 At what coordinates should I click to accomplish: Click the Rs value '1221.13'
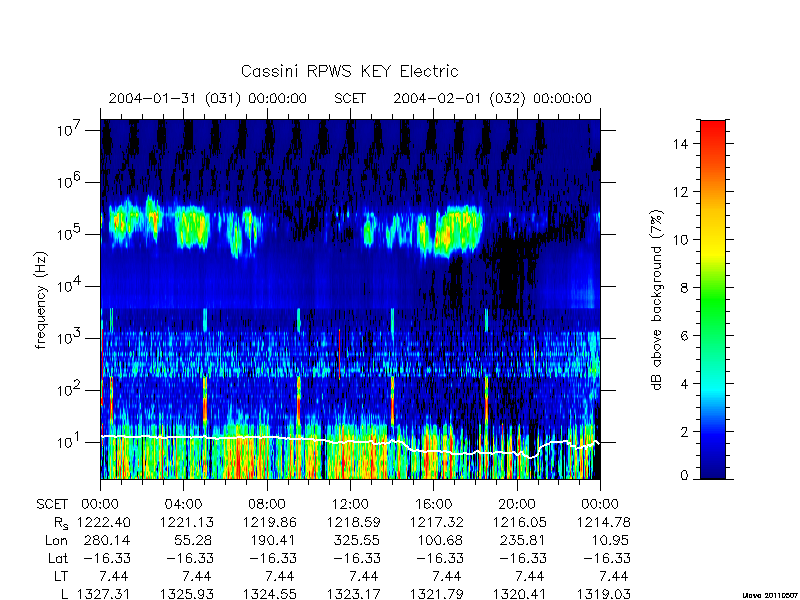[x=187, y=522]
